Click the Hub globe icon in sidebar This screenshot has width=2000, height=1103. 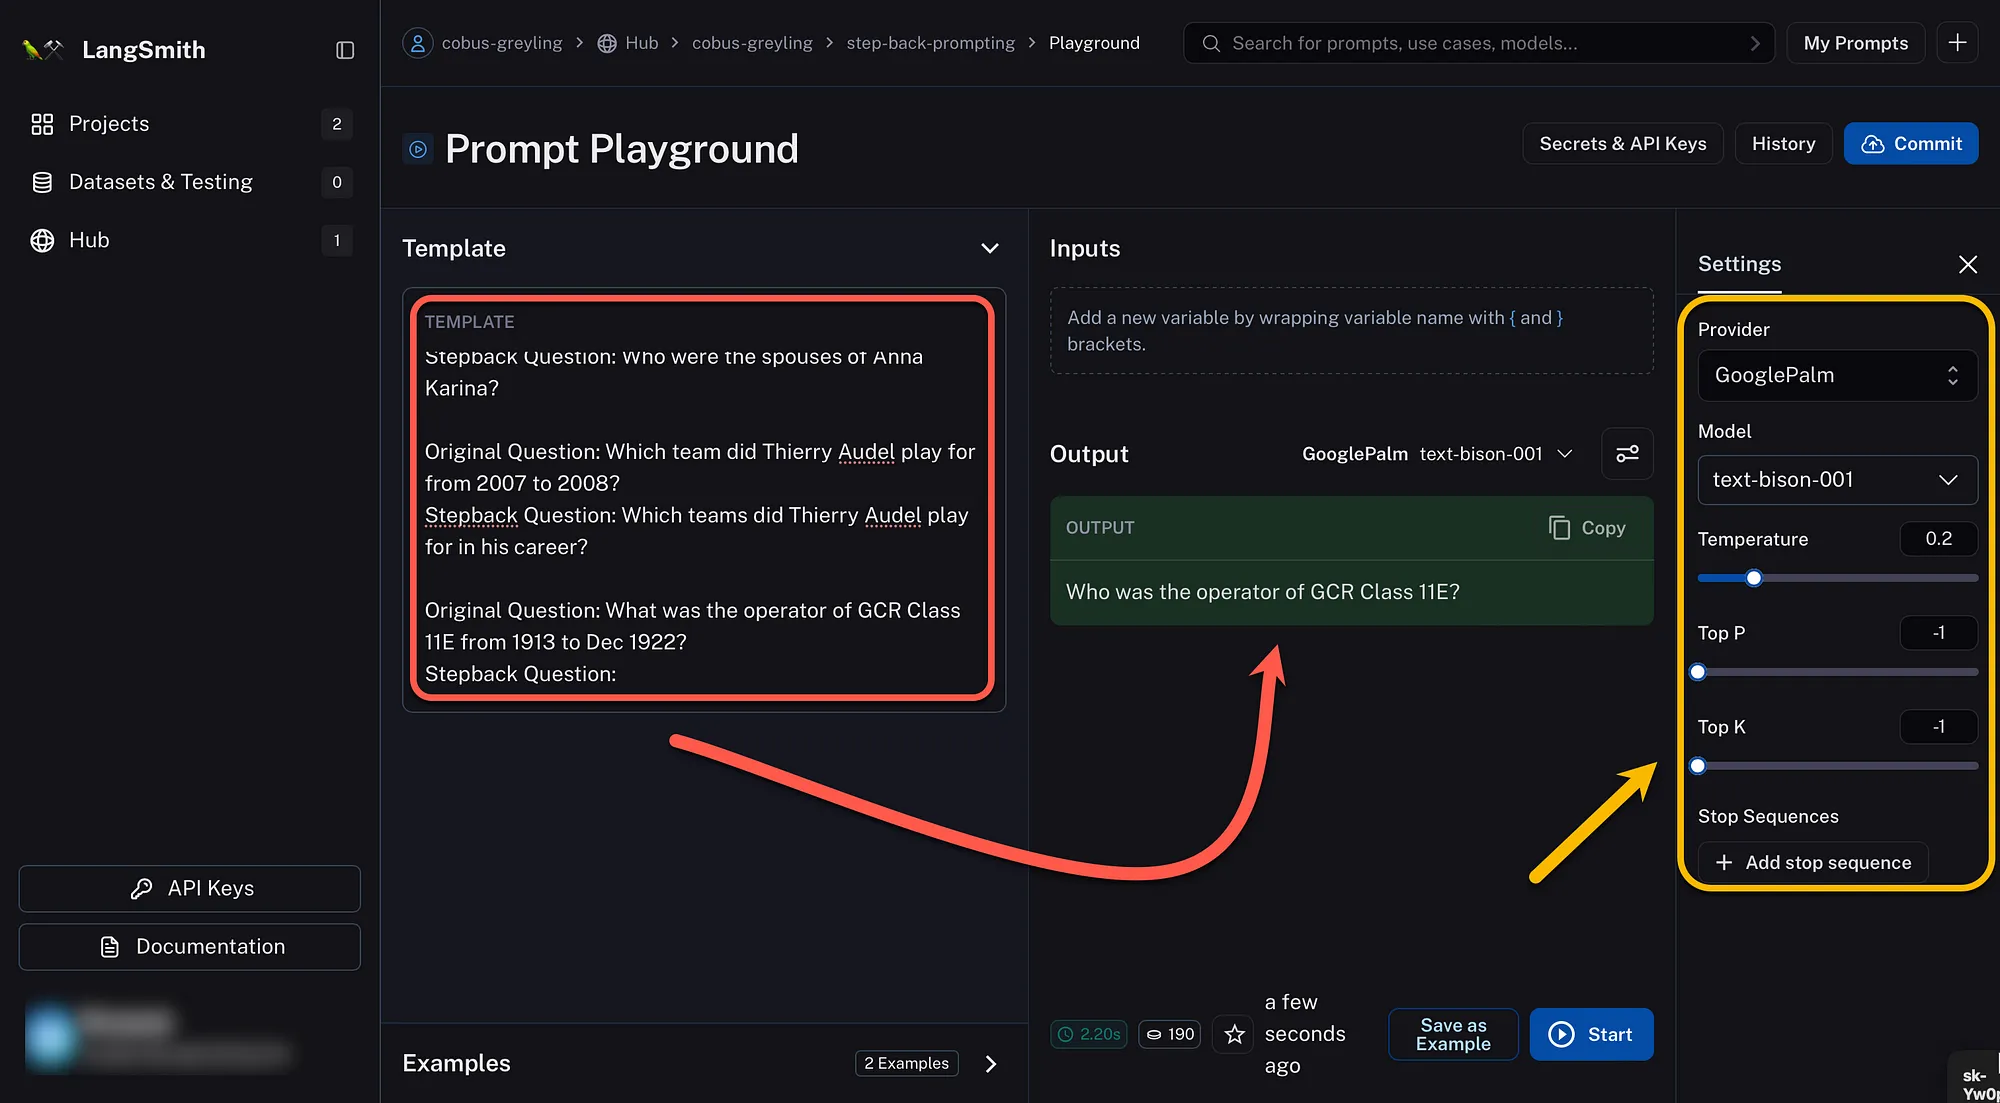pos(42,240)
